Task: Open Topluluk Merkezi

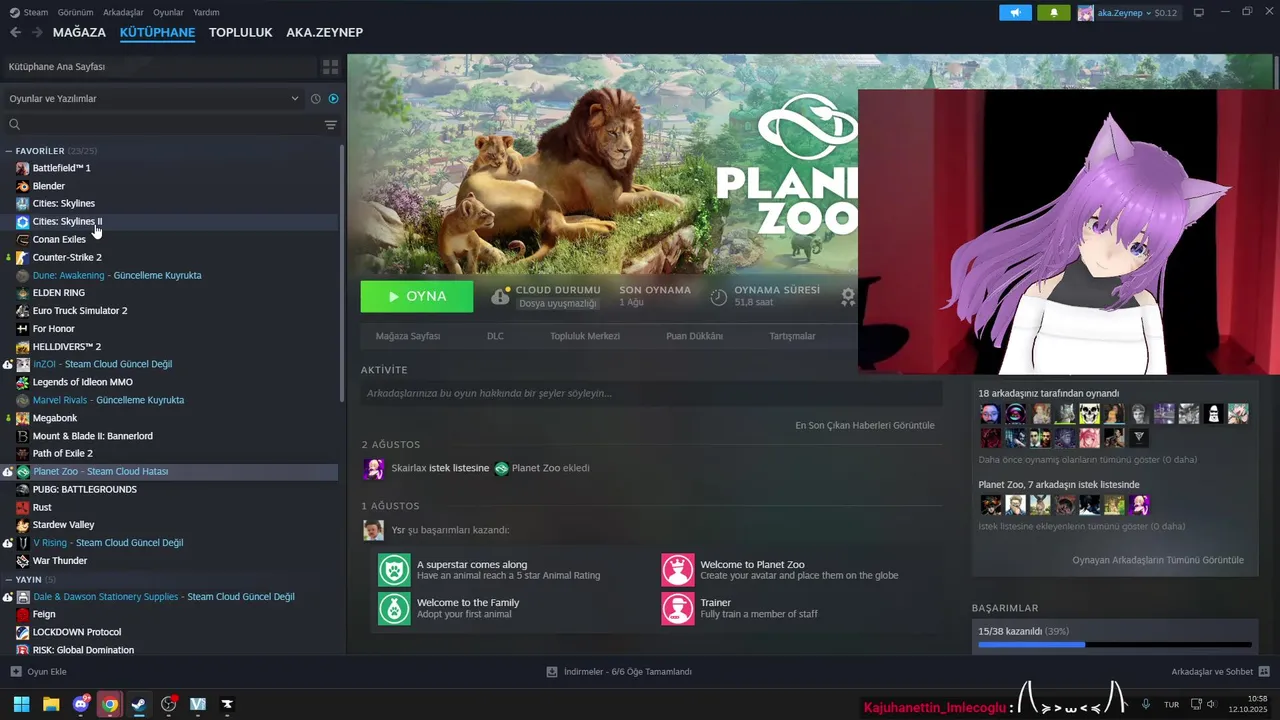Action: point(585,336)
